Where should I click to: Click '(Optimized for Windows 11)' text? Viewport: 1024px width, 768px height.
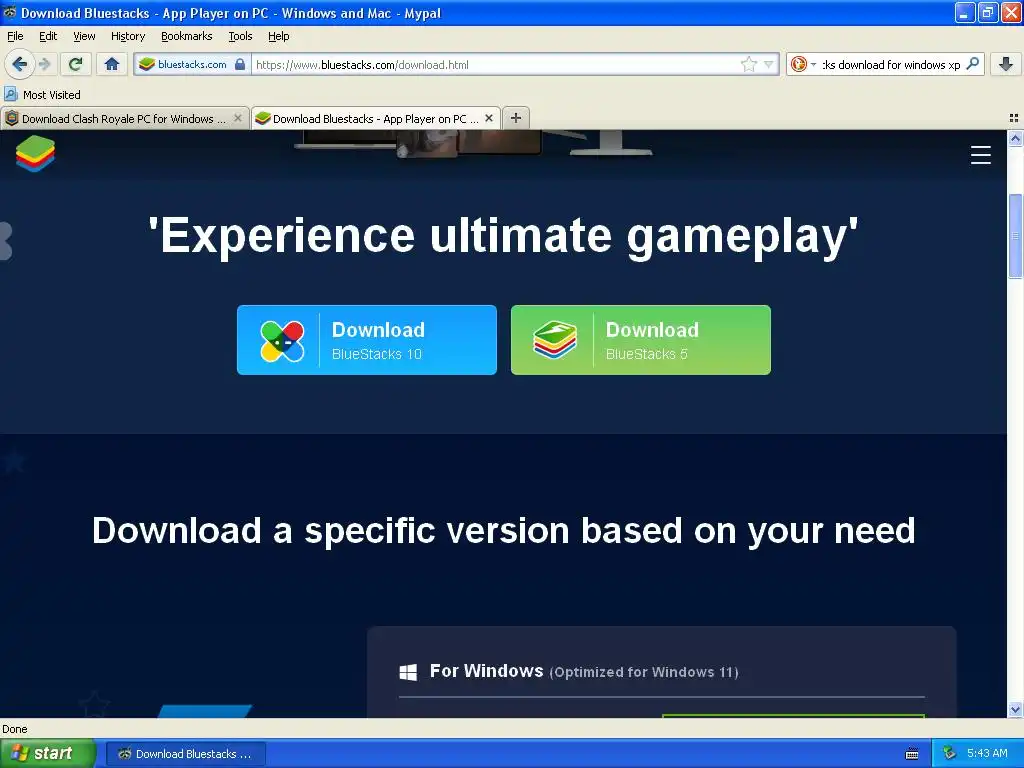pyautogui.click(x=644, y=672)
